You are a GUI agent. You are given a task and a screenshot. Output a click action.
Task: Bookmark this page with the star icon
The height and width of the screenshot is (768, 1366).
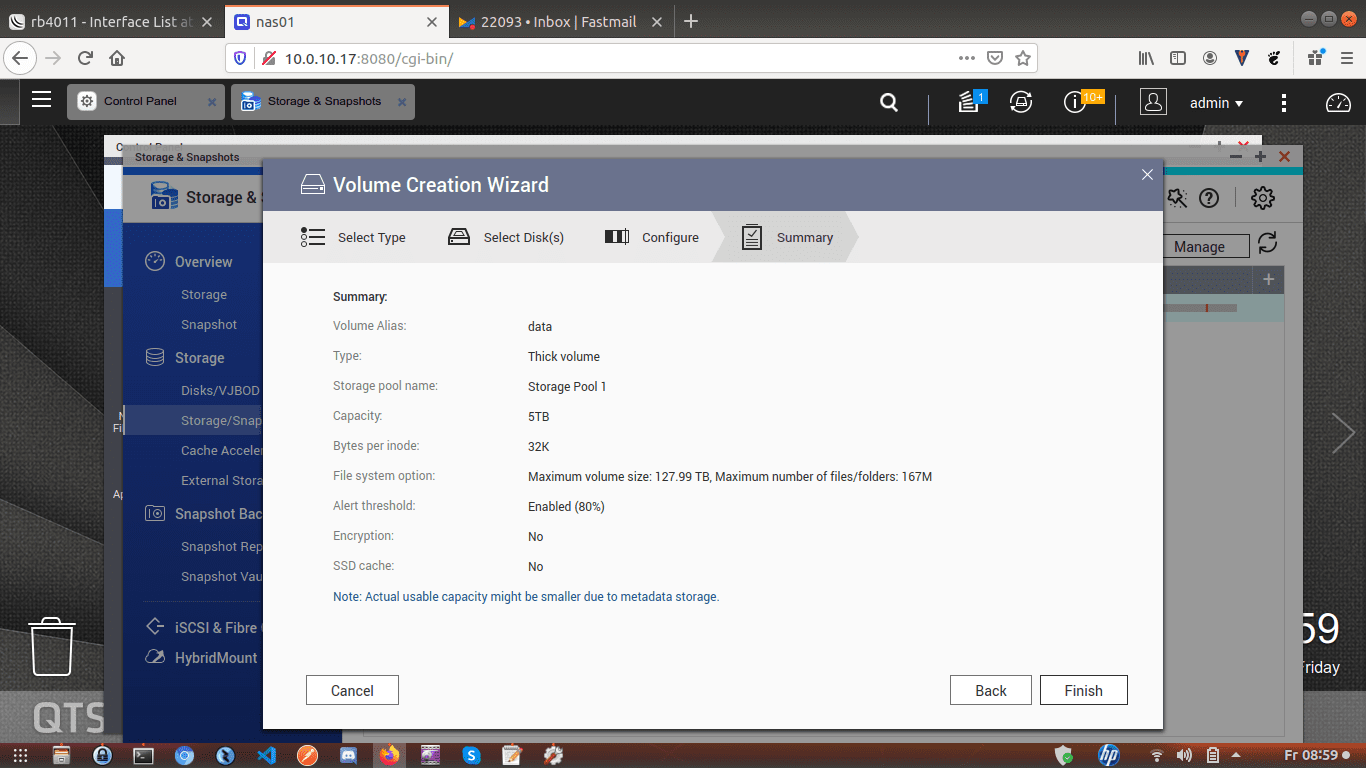[1022, 58]
